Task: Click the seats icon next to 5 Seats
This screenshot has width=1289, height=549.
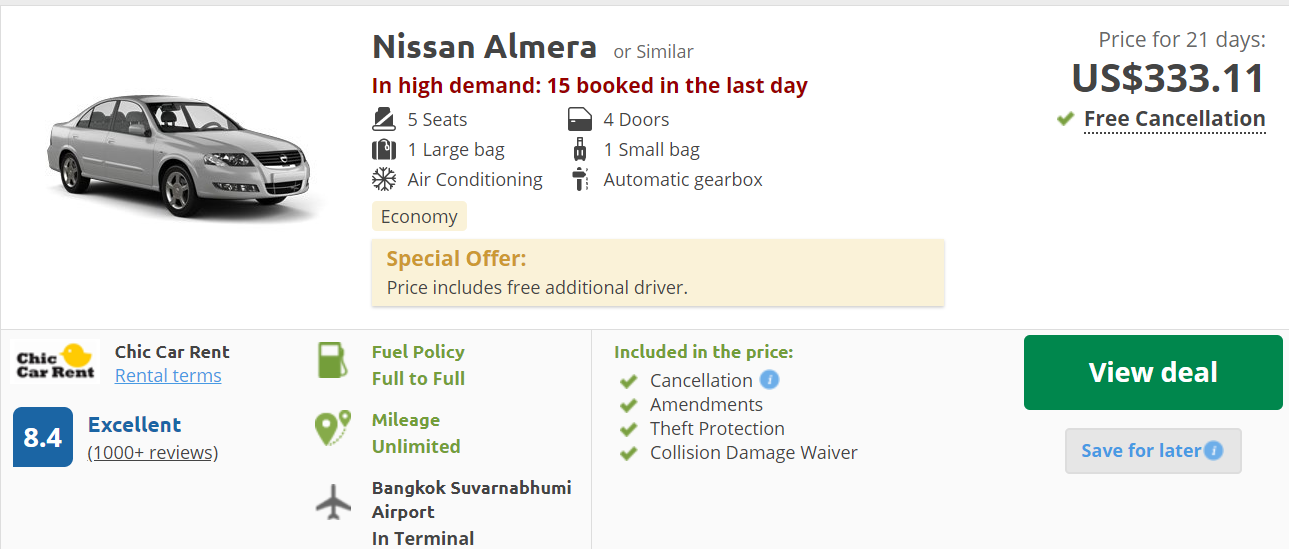Action: click(x=383, y=119)
